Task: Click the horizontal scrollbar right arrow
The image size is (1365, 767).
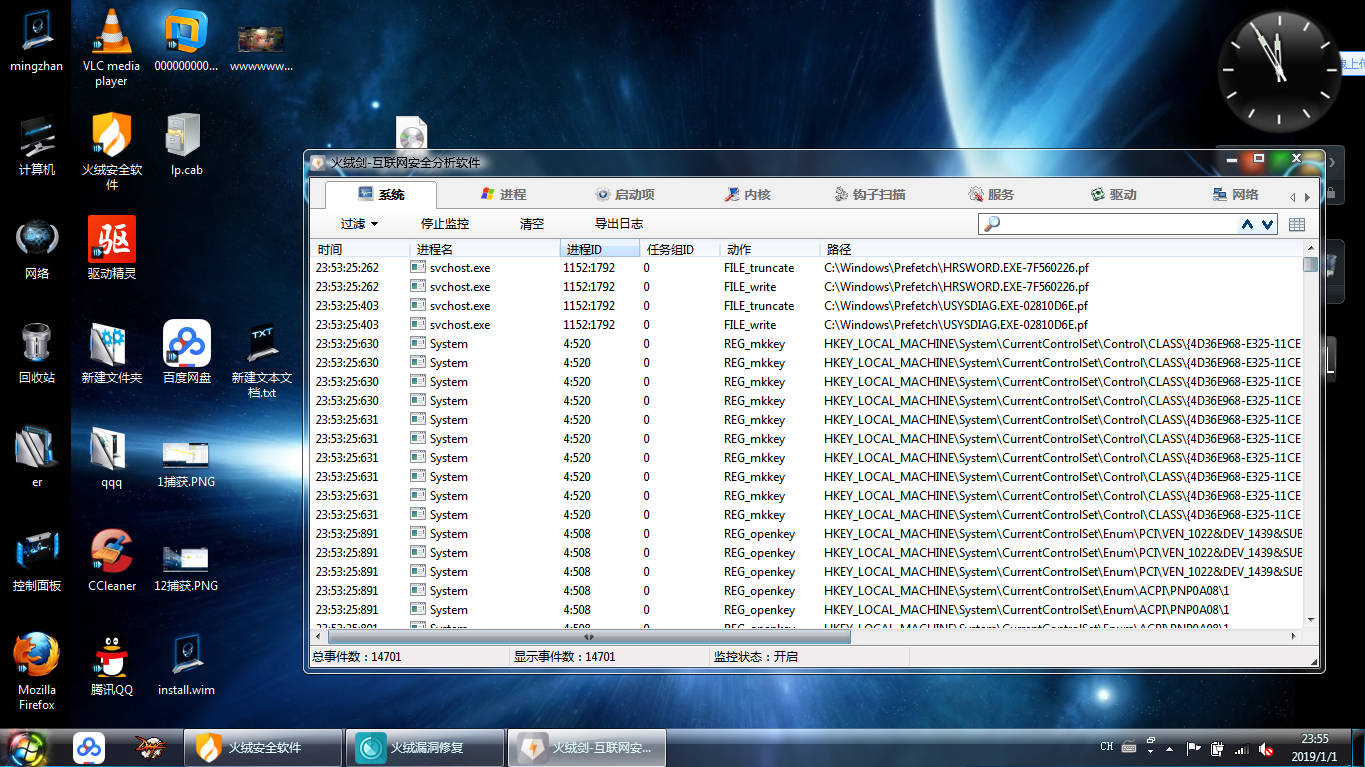Action: click(x=1294, y=636)
